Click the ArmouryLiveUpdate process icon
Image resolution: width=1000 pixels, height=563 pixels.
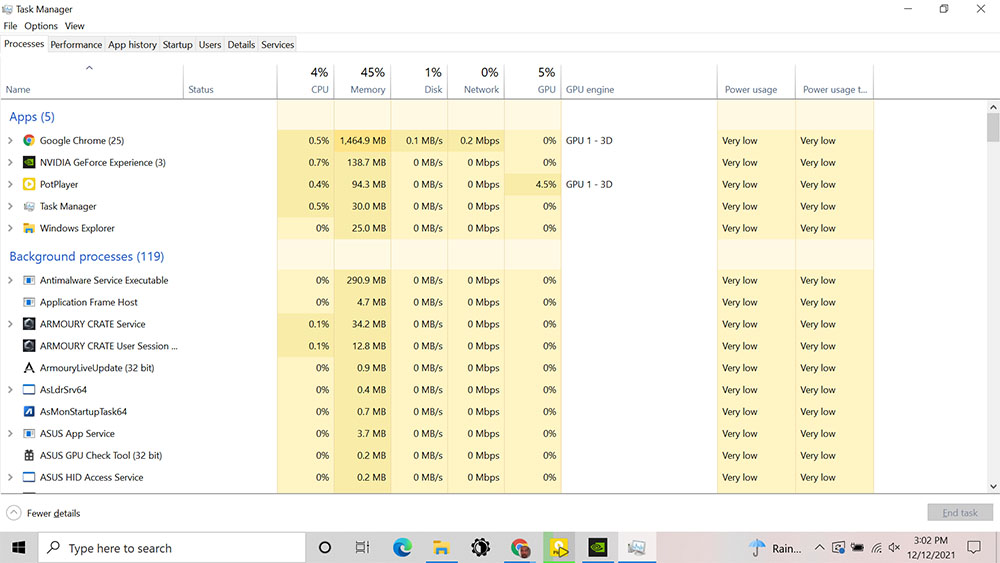coord(29,367)
